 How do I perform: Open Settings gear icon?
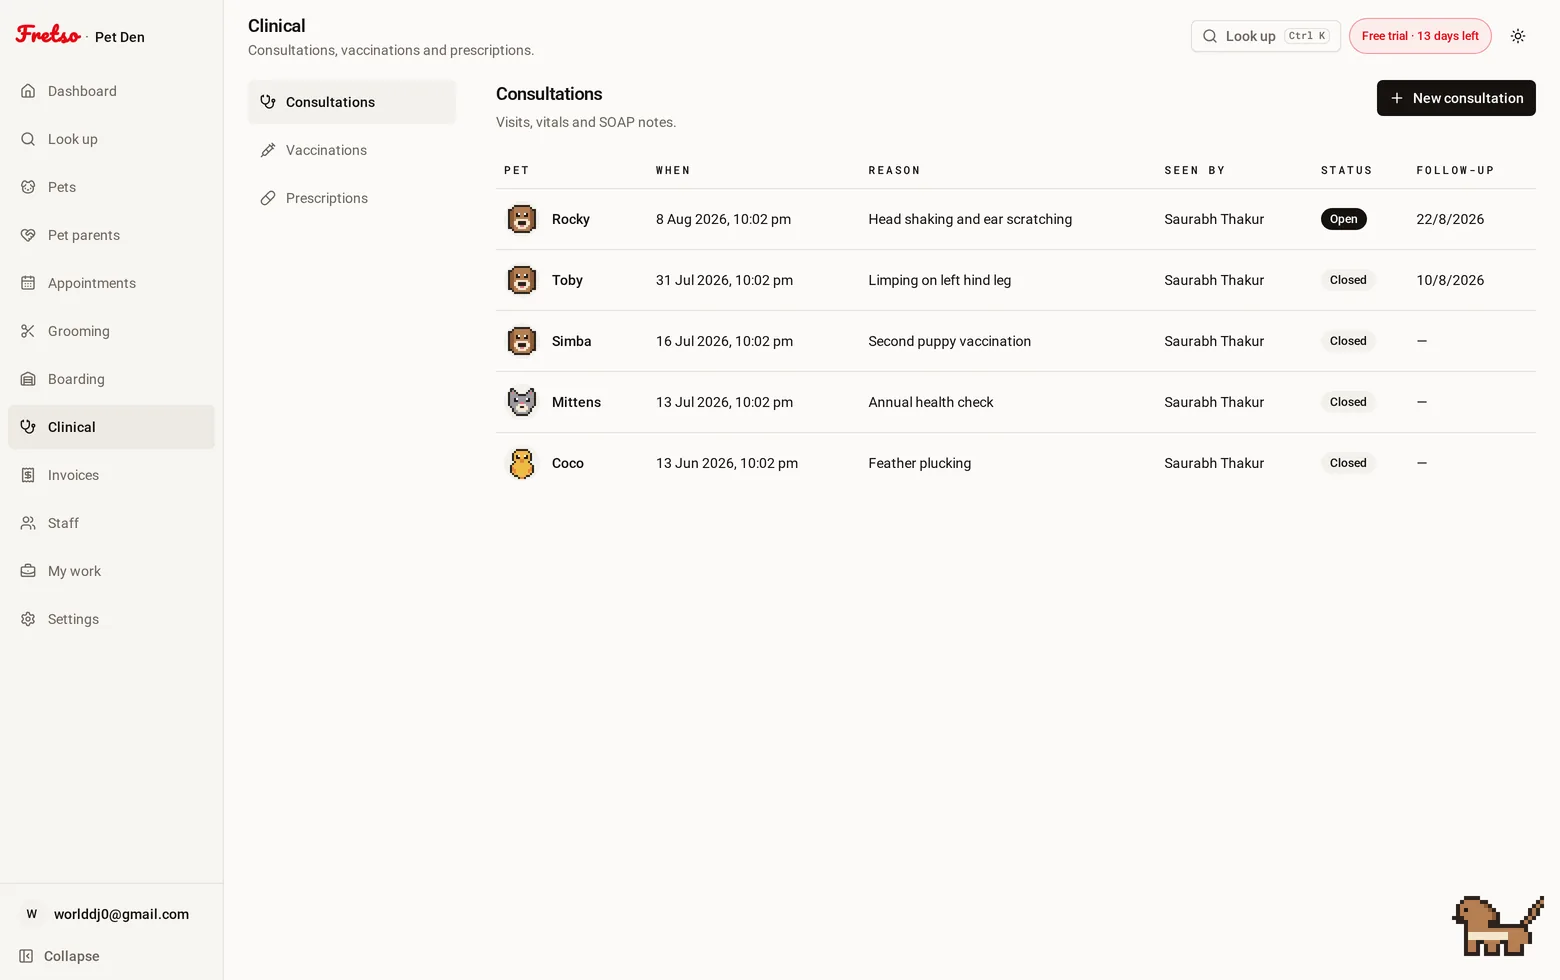28,619
